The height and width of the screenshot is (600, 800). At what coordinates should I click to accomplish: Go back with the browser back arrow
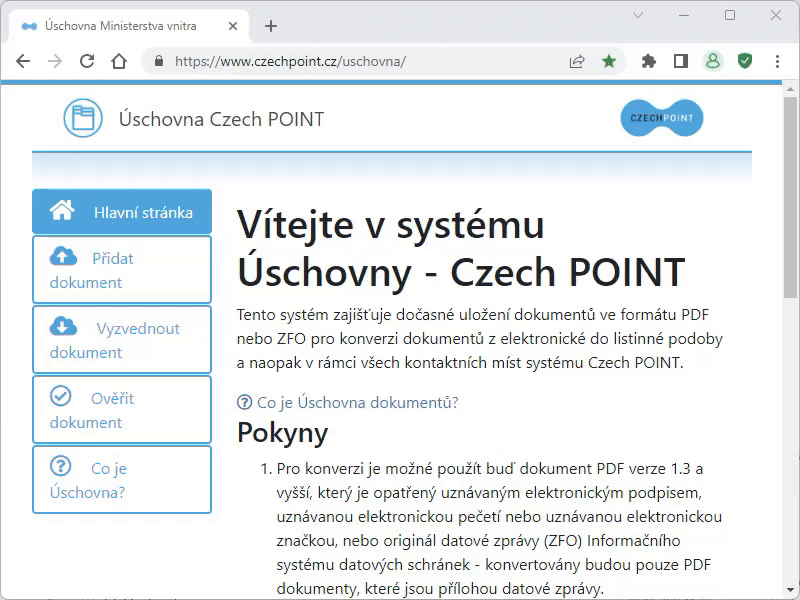coord(23,61)
